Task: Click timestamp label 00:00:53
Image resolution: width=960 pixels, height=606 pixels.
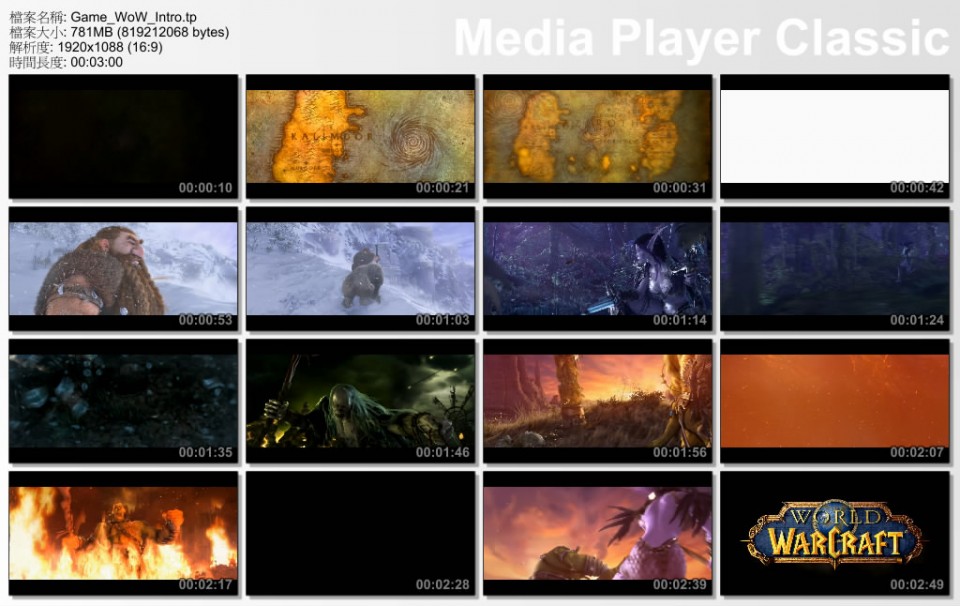Action: click(205, 320)
